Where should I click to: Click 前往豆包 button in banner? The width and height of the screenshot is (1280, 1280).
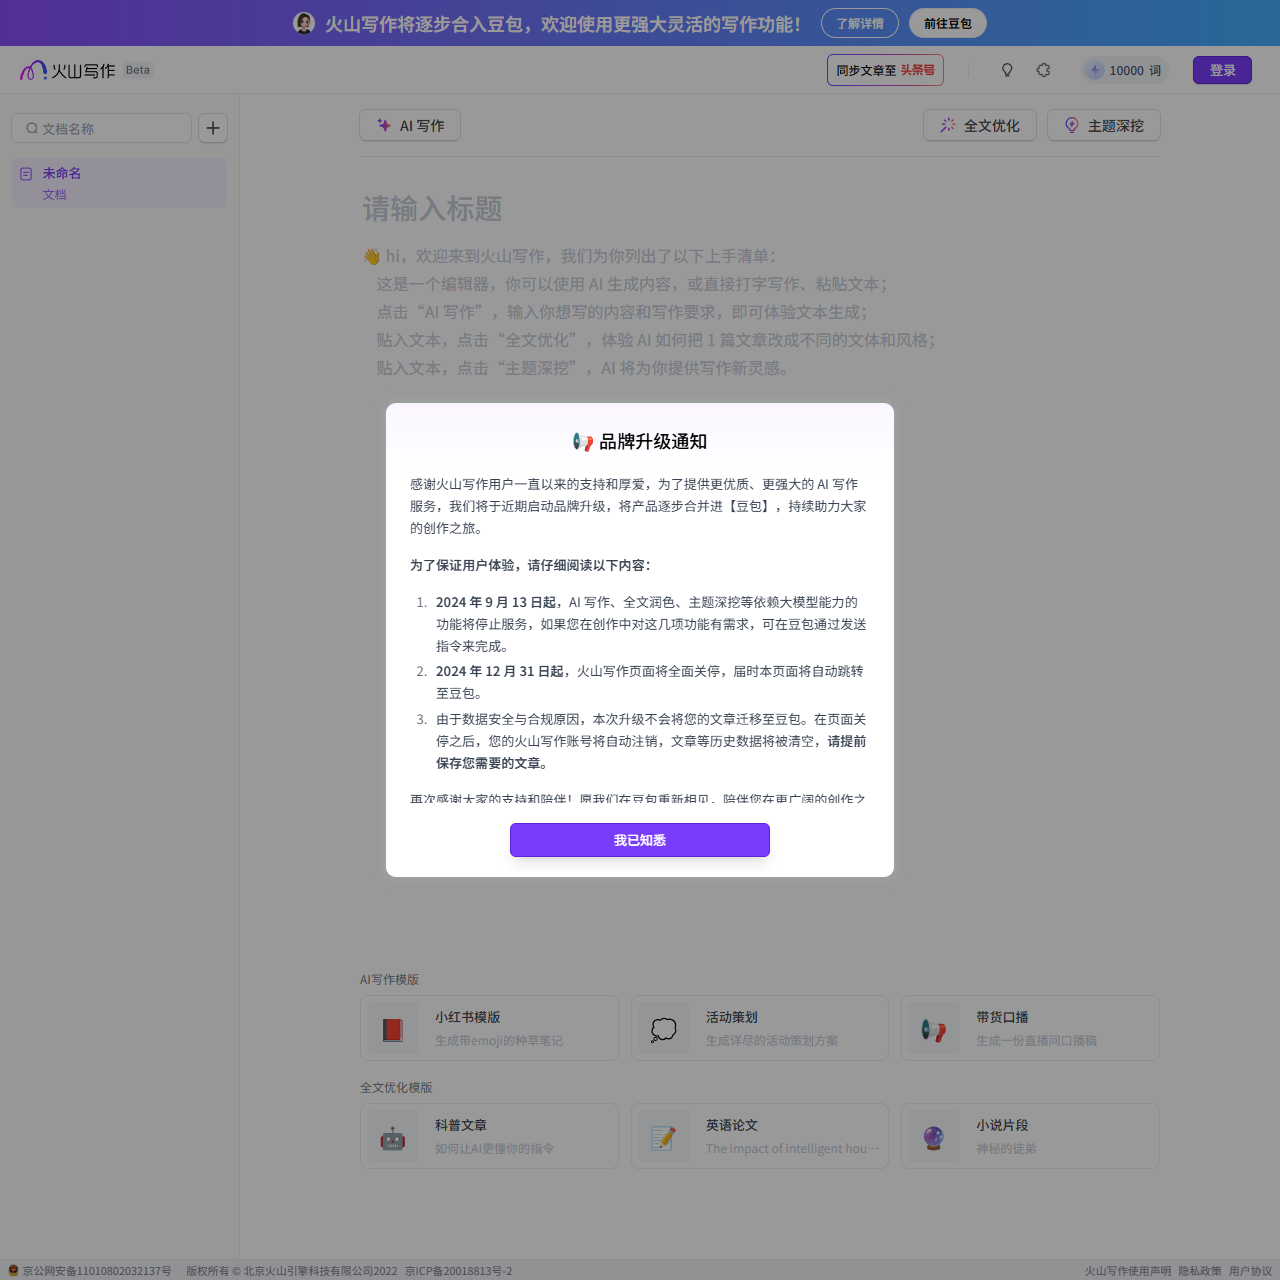click(x=947, y=23)
